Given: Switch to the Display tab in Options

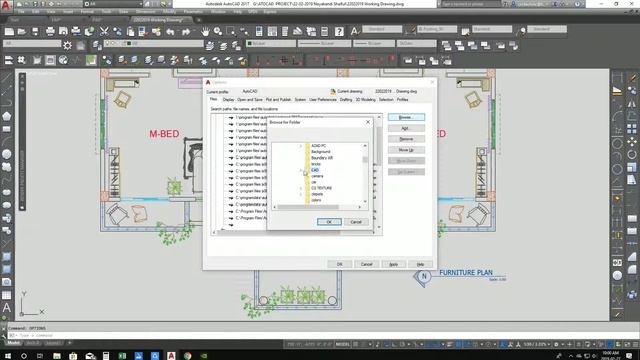Looking at the screenshot, I should click(x=229, y=100).
